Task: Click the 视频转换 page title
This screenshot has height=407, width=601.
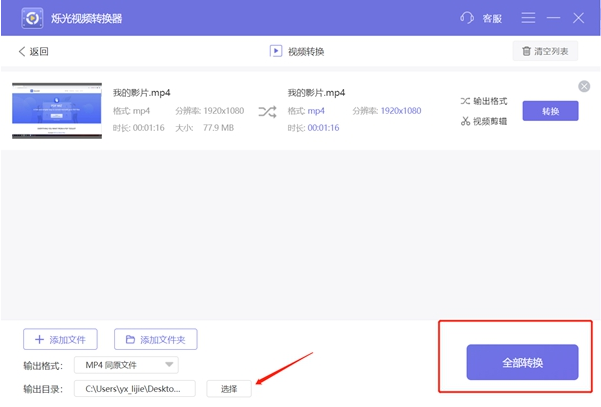Action: pyautogui.click(x=306, y=51)
